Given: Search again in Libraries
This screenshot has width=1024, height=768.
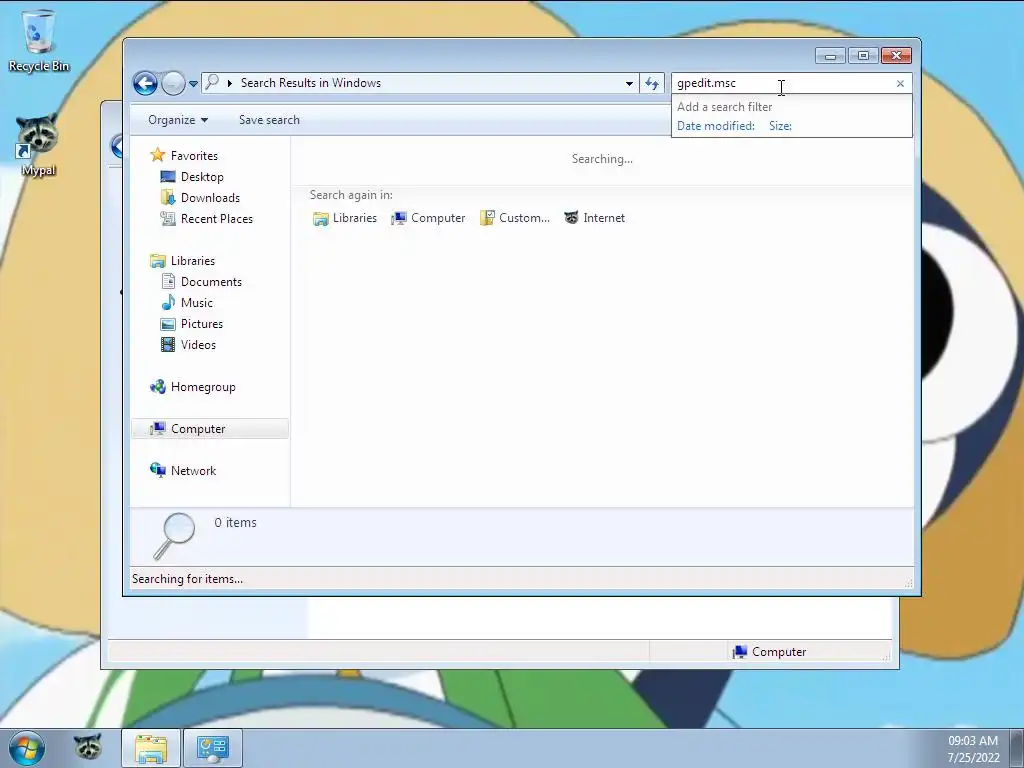Looking at the screenshot, I should [x=345, y=218].
